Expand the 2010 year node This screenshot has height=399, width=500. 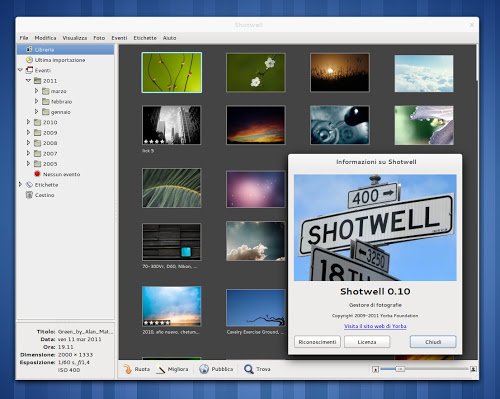tap(28, 122)
